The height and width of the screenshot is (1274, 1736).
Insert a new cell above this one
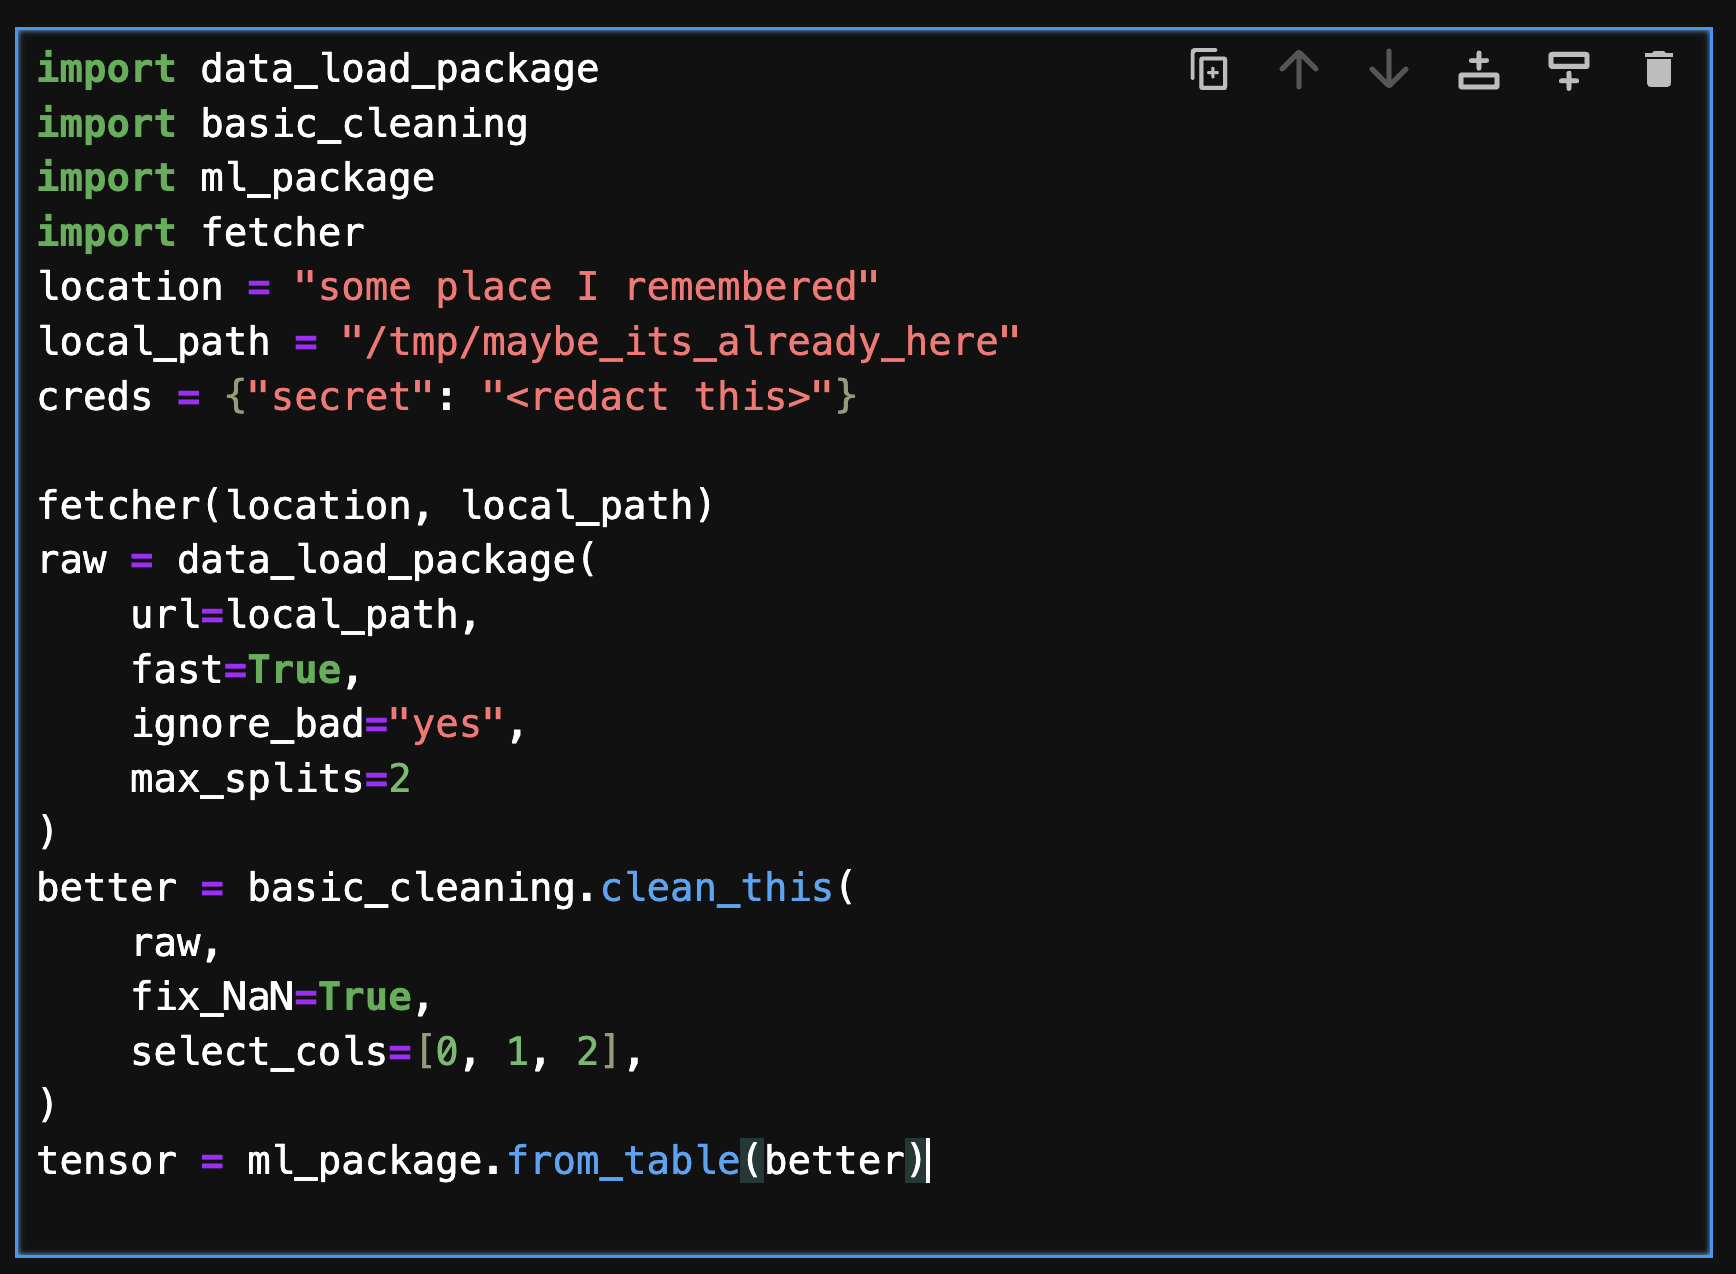[x=1479, y=70]
